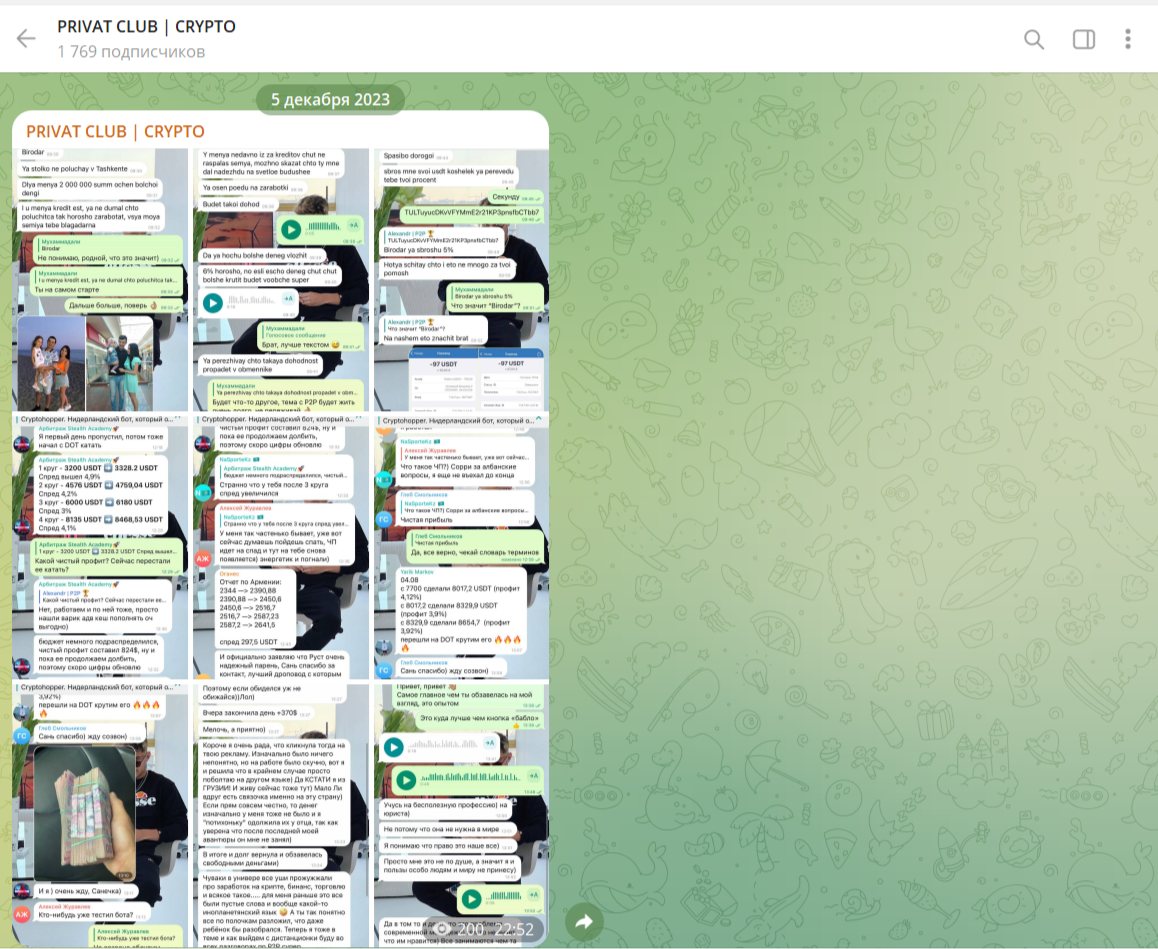Click the '5 декабря 2023' date badge
This screenshot has height=949, width=1158.
tap(330, 100)
